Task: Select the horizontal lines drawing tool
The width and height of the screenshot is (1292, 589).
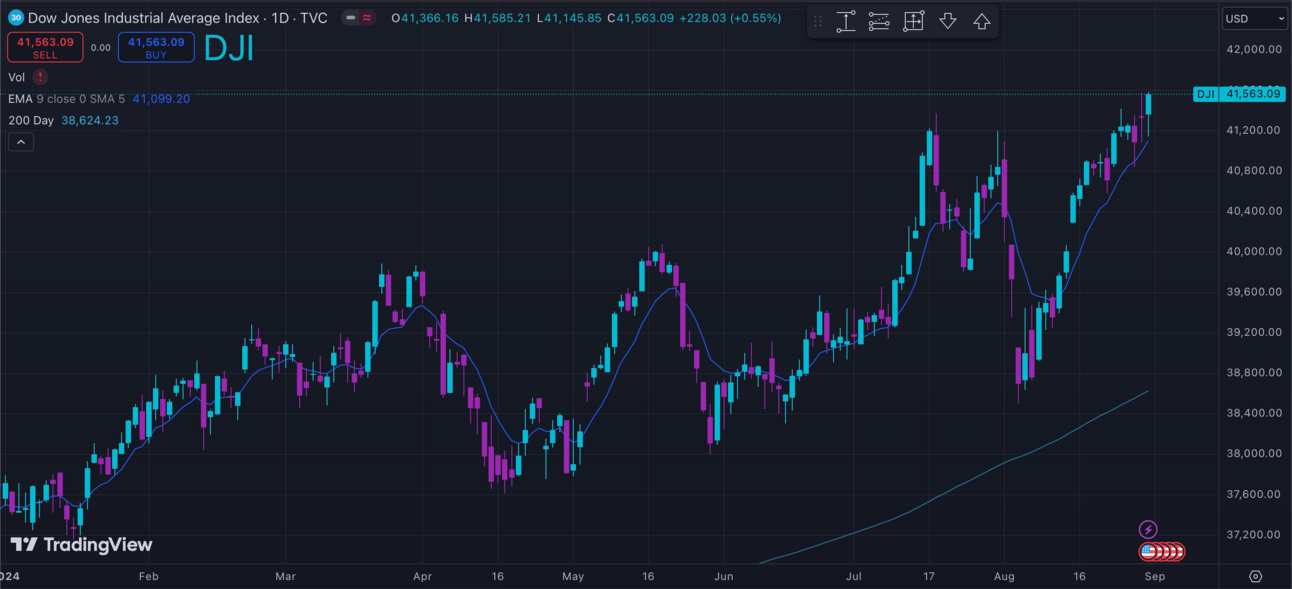Action: (x=879, y=21)
